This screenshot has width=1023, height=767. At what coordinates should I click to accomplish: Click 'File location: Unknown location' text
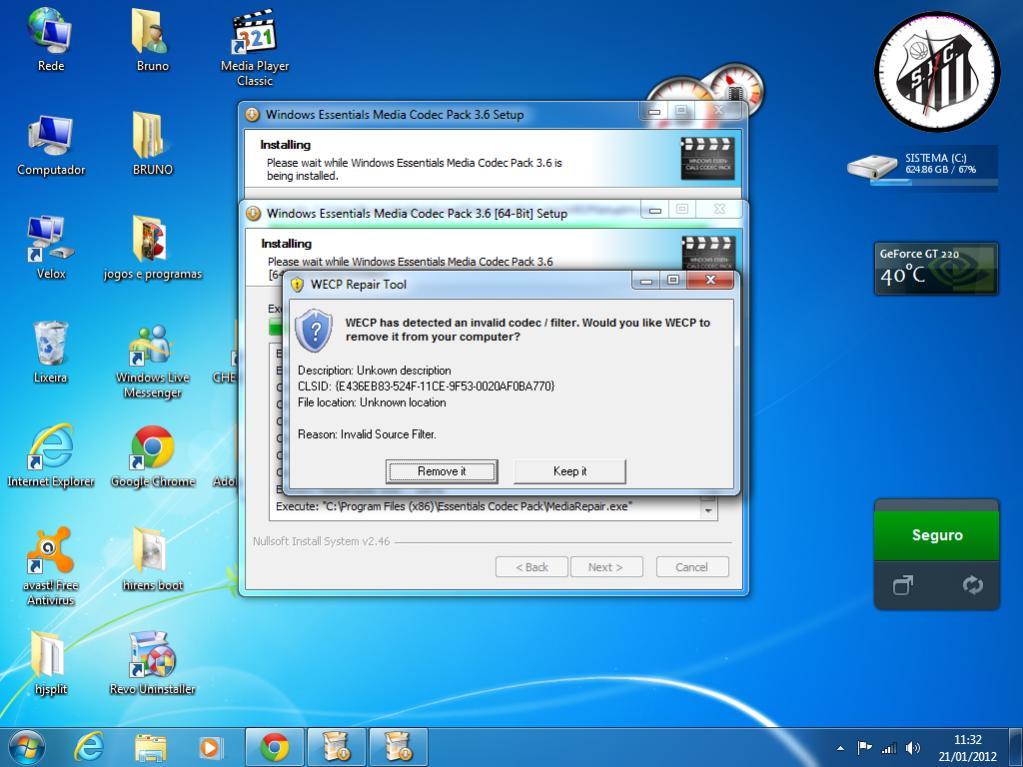click(372, 402)
